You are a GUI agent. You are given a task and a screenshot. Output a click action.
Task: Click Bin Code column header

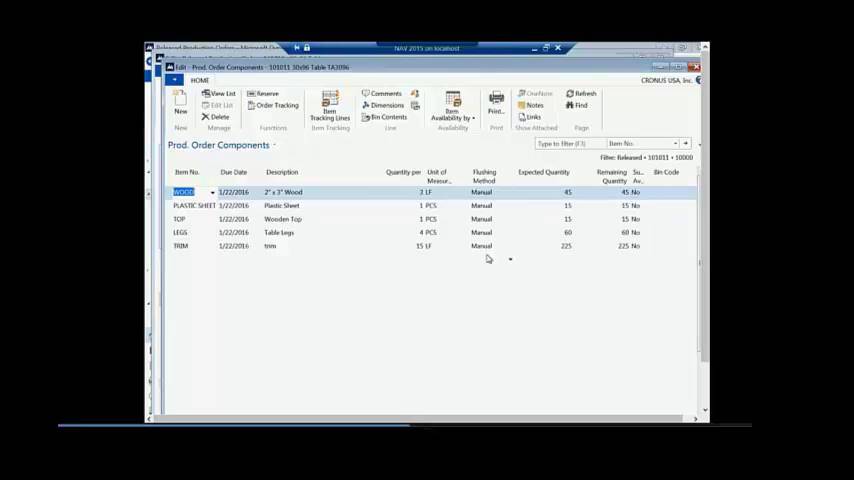666,172
